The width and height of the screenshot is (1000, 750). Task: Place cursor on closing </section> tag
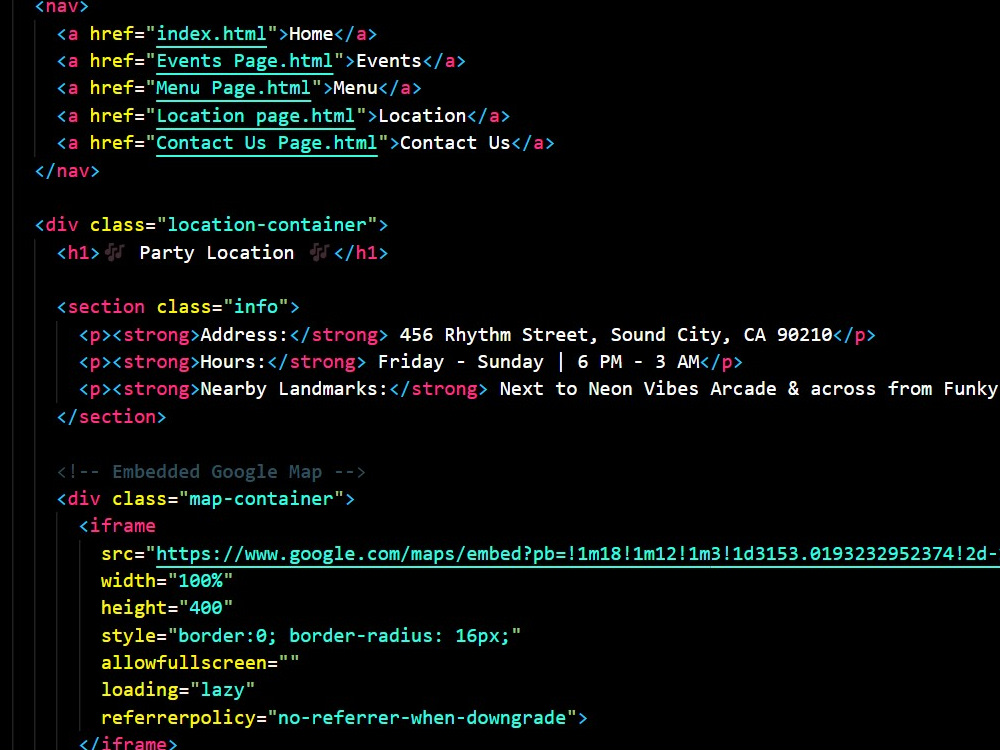coord(112,417)
